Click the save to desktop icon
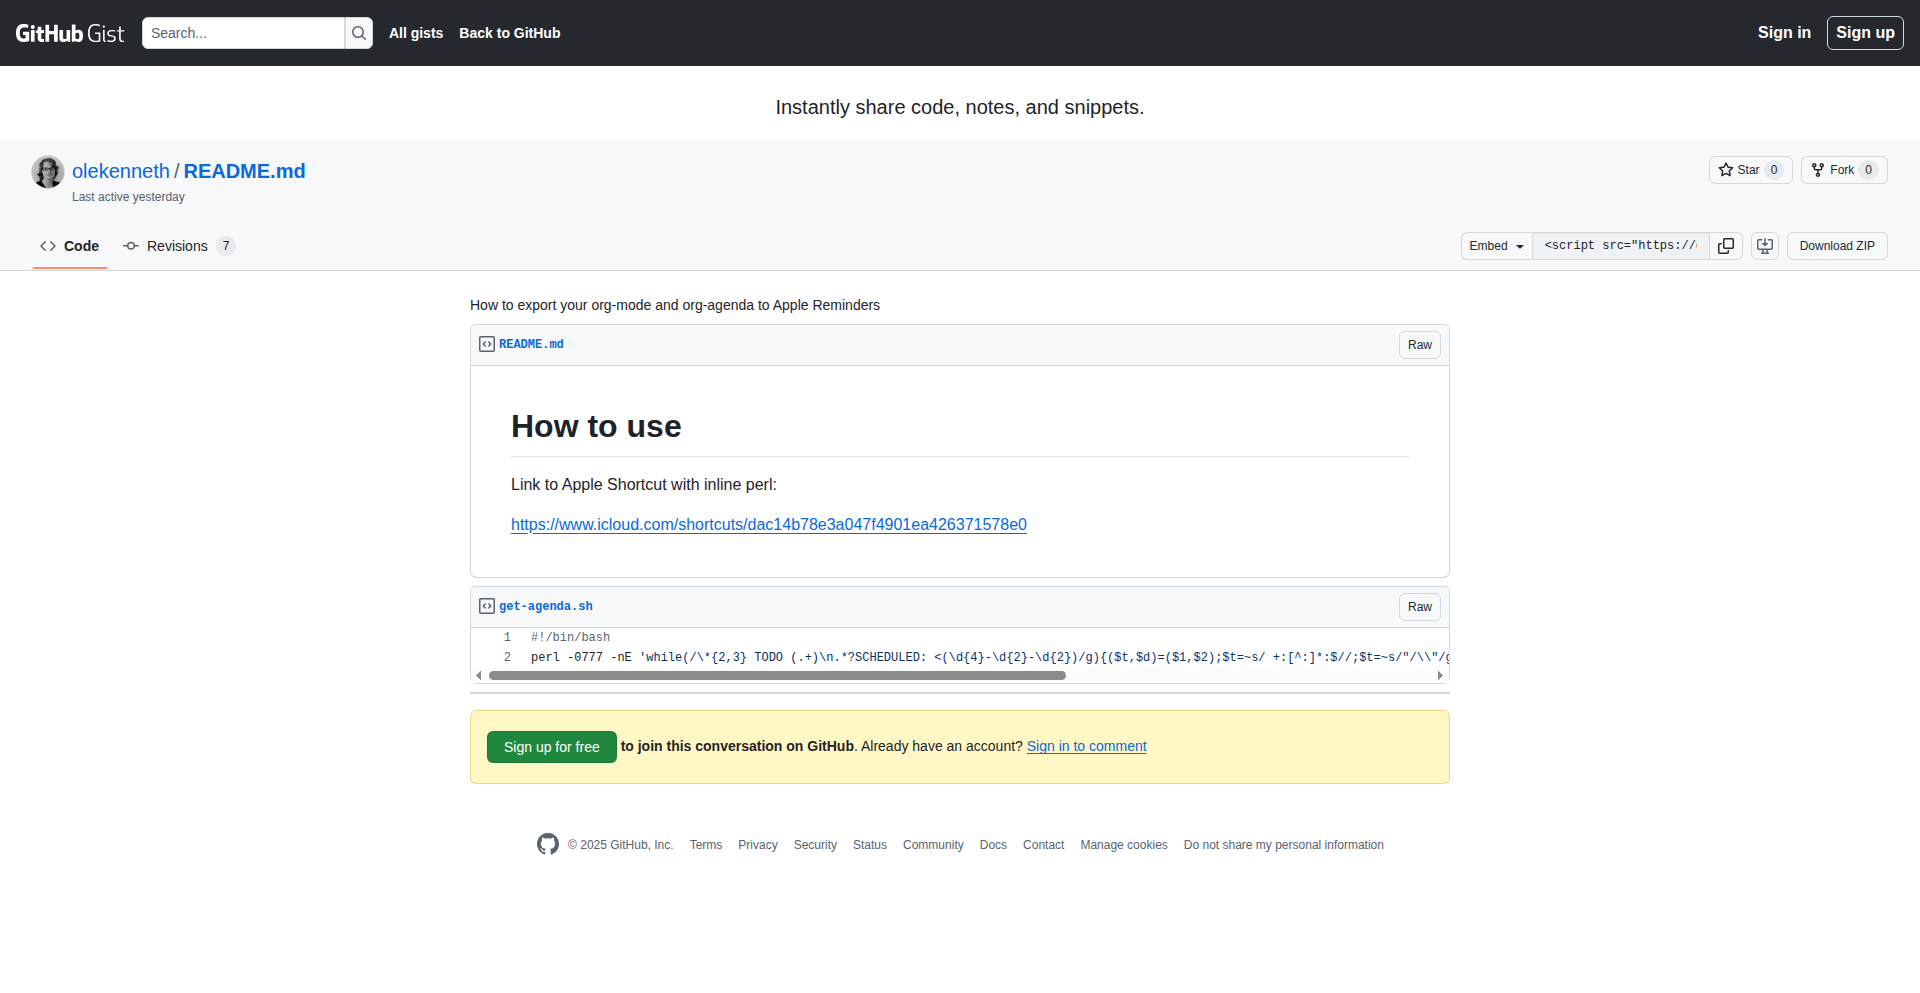Image resolution: width=1920 pixels, height=993 pixels. [x=1765, y=246]
